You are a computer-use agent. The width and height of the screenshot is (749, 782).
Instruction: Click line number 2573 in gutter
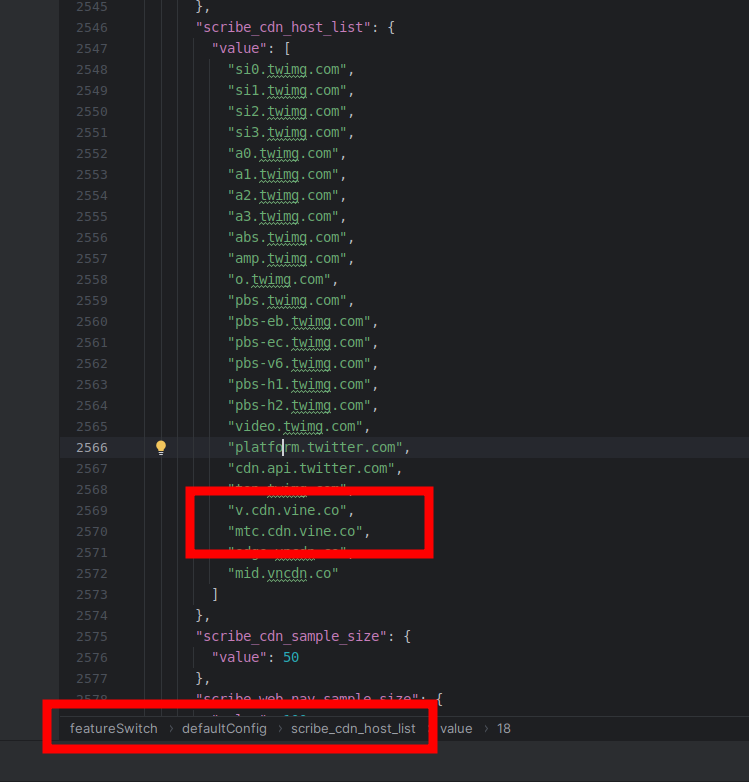click(x=92, y=595)
